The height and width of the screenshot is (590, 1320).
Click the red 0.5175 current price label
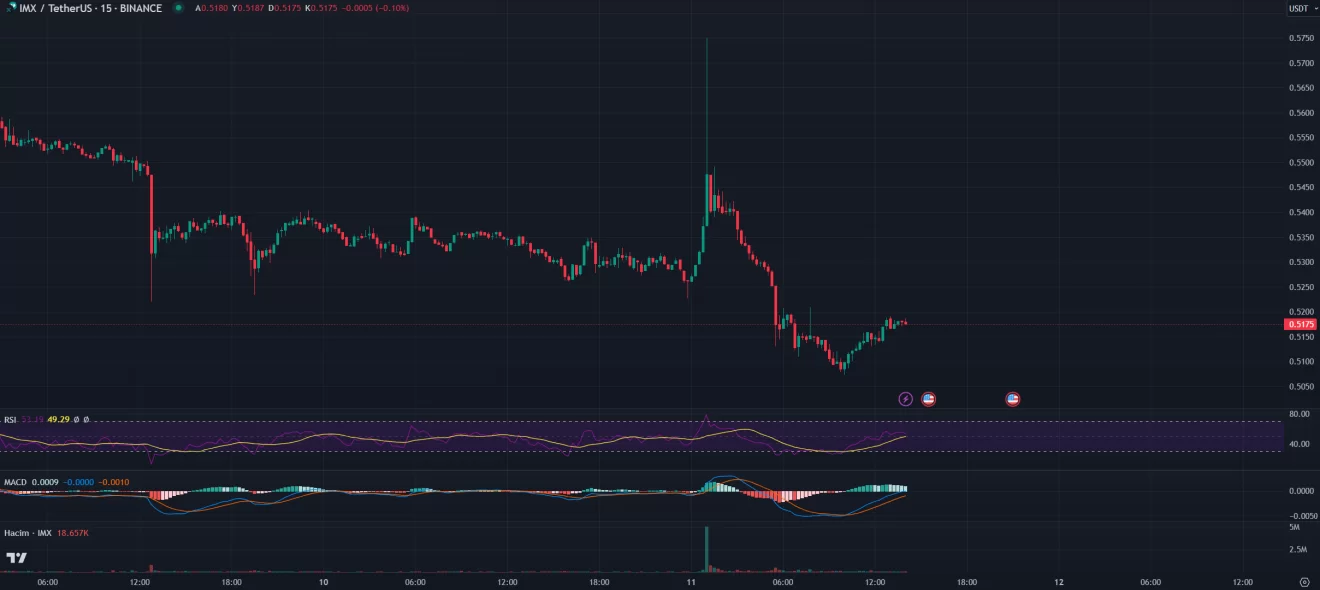click(1300, 324)
